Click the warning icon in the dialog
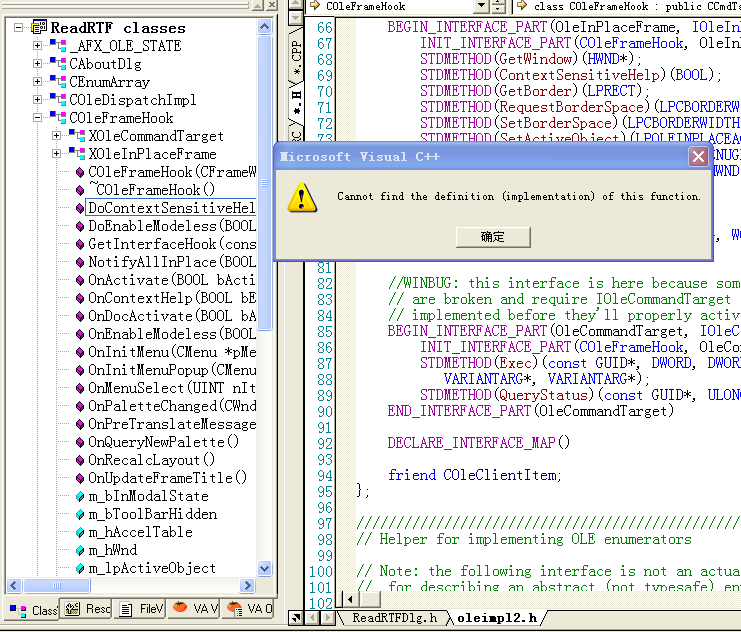The image size is (741, 632). click(x=302, y=197)
